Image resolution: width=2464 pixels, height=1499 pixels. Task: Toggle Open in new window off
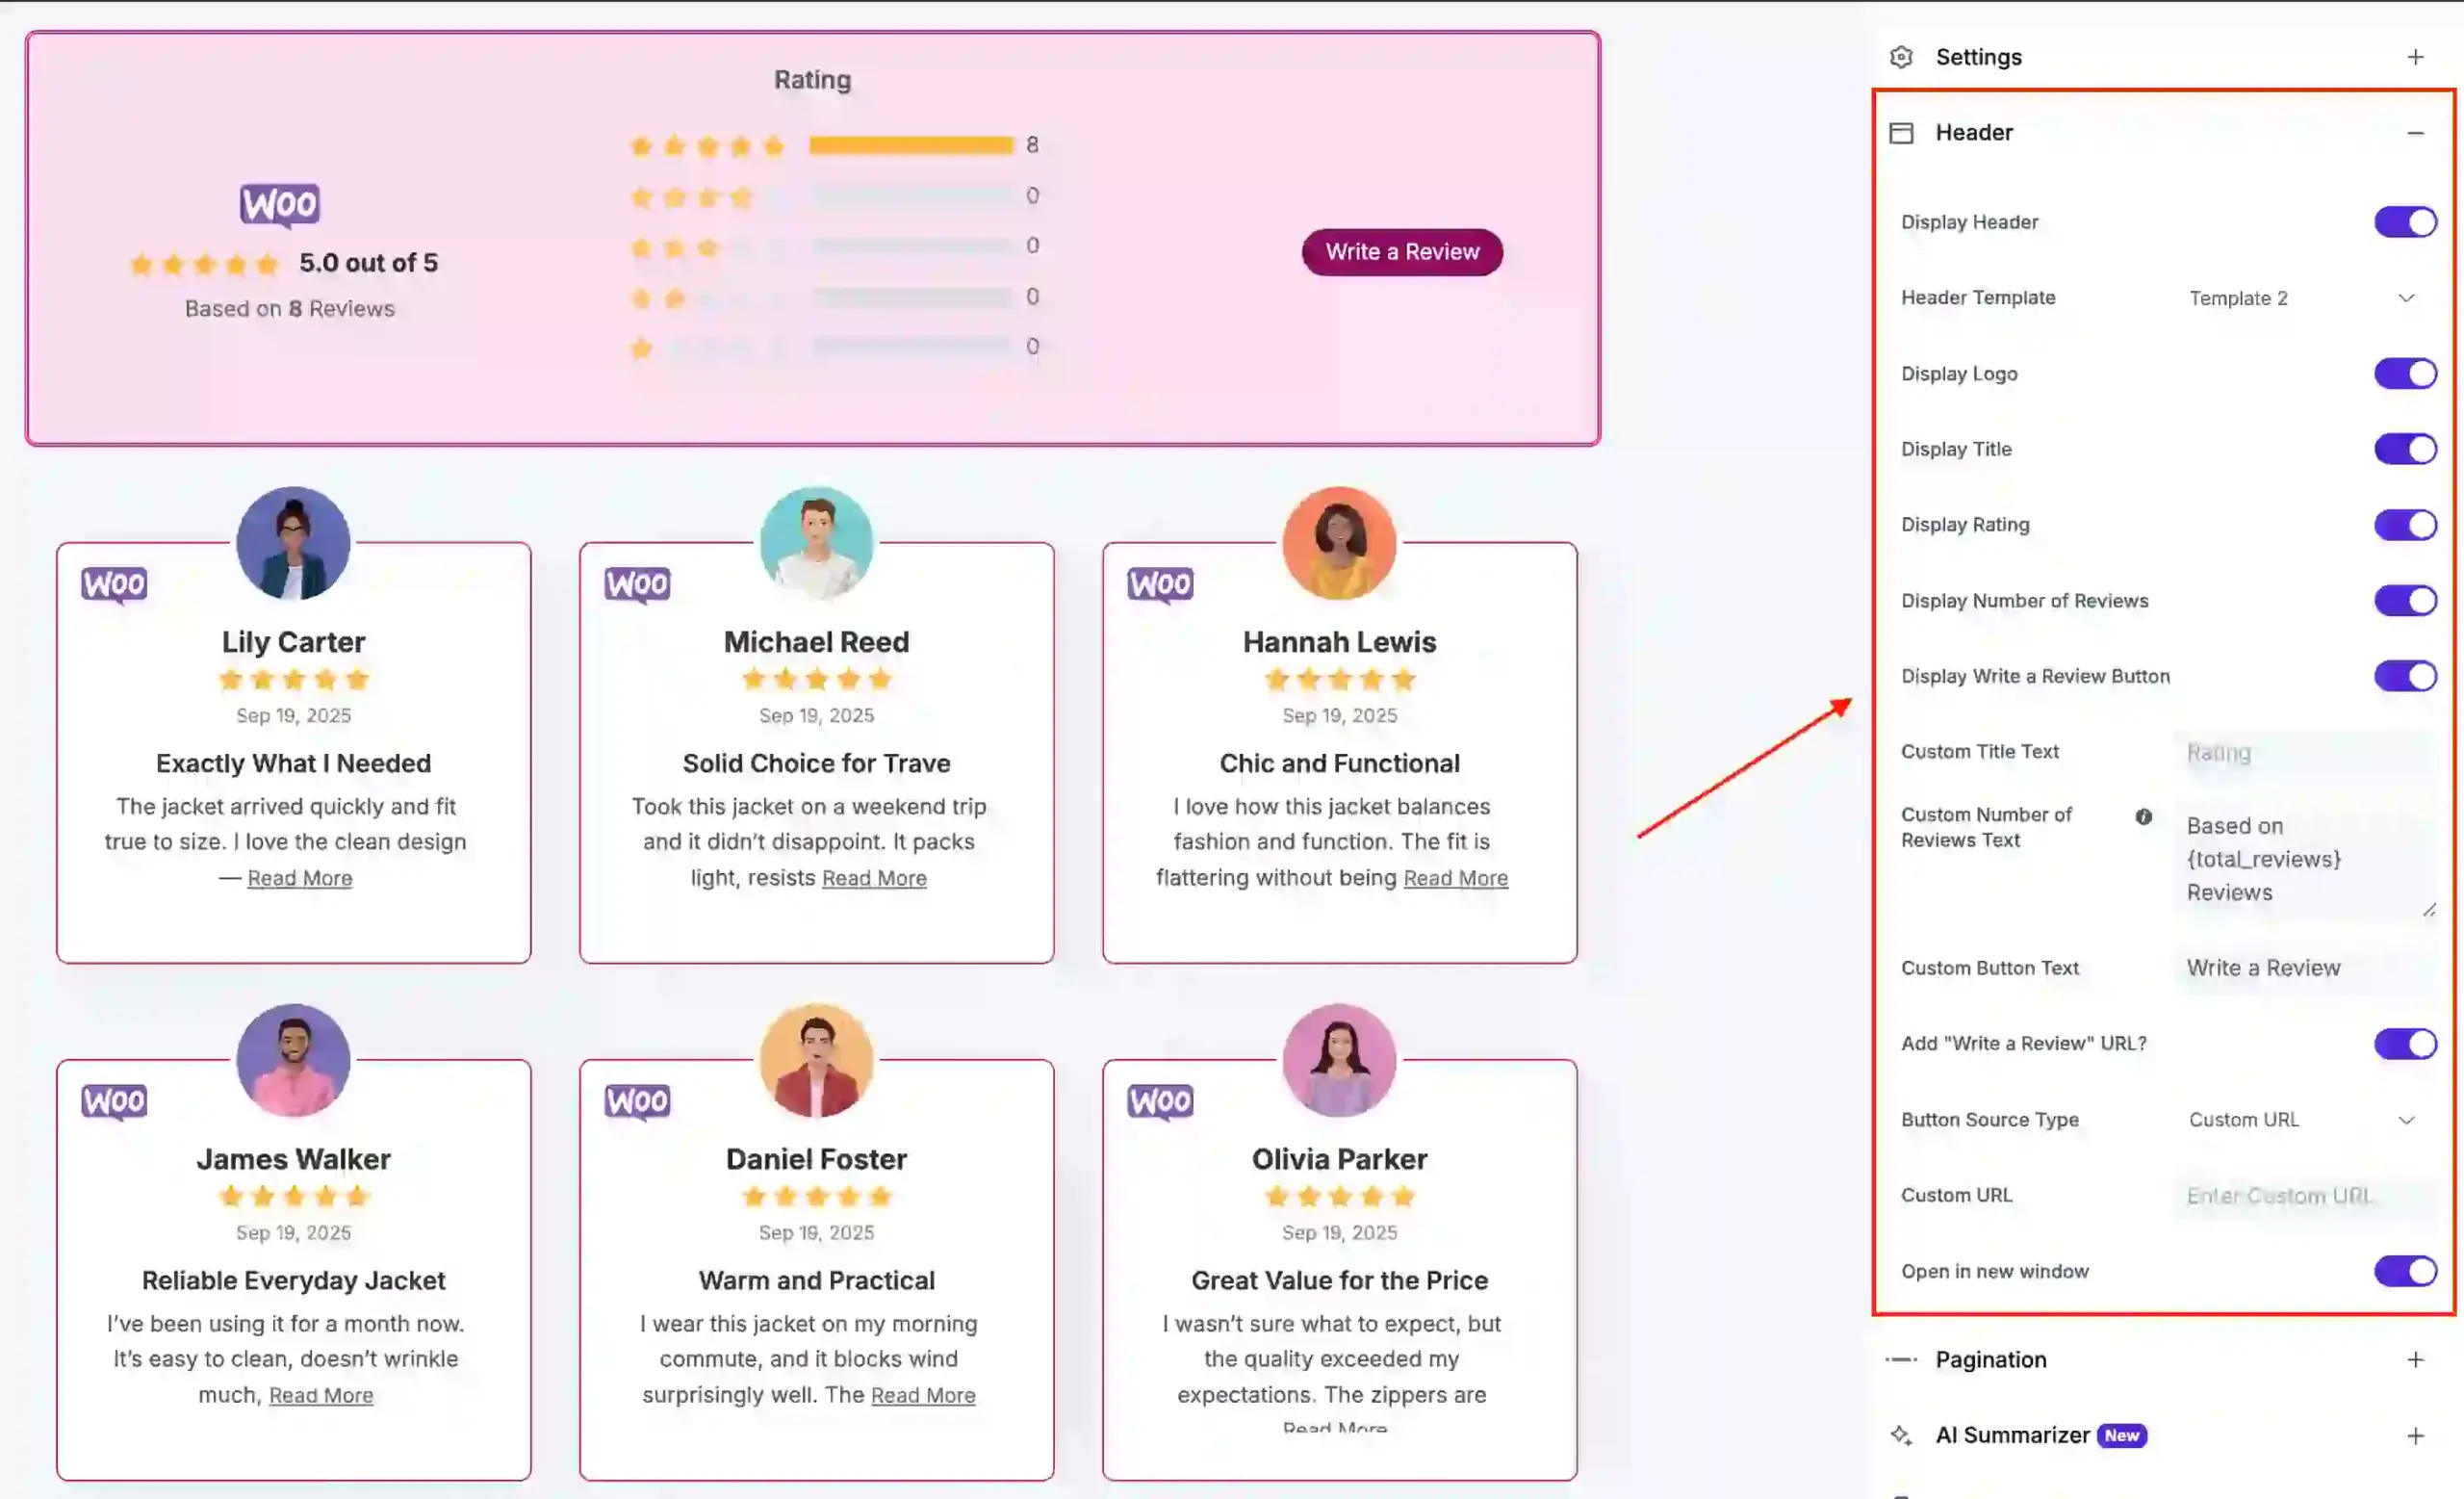coord(2404,1271)
